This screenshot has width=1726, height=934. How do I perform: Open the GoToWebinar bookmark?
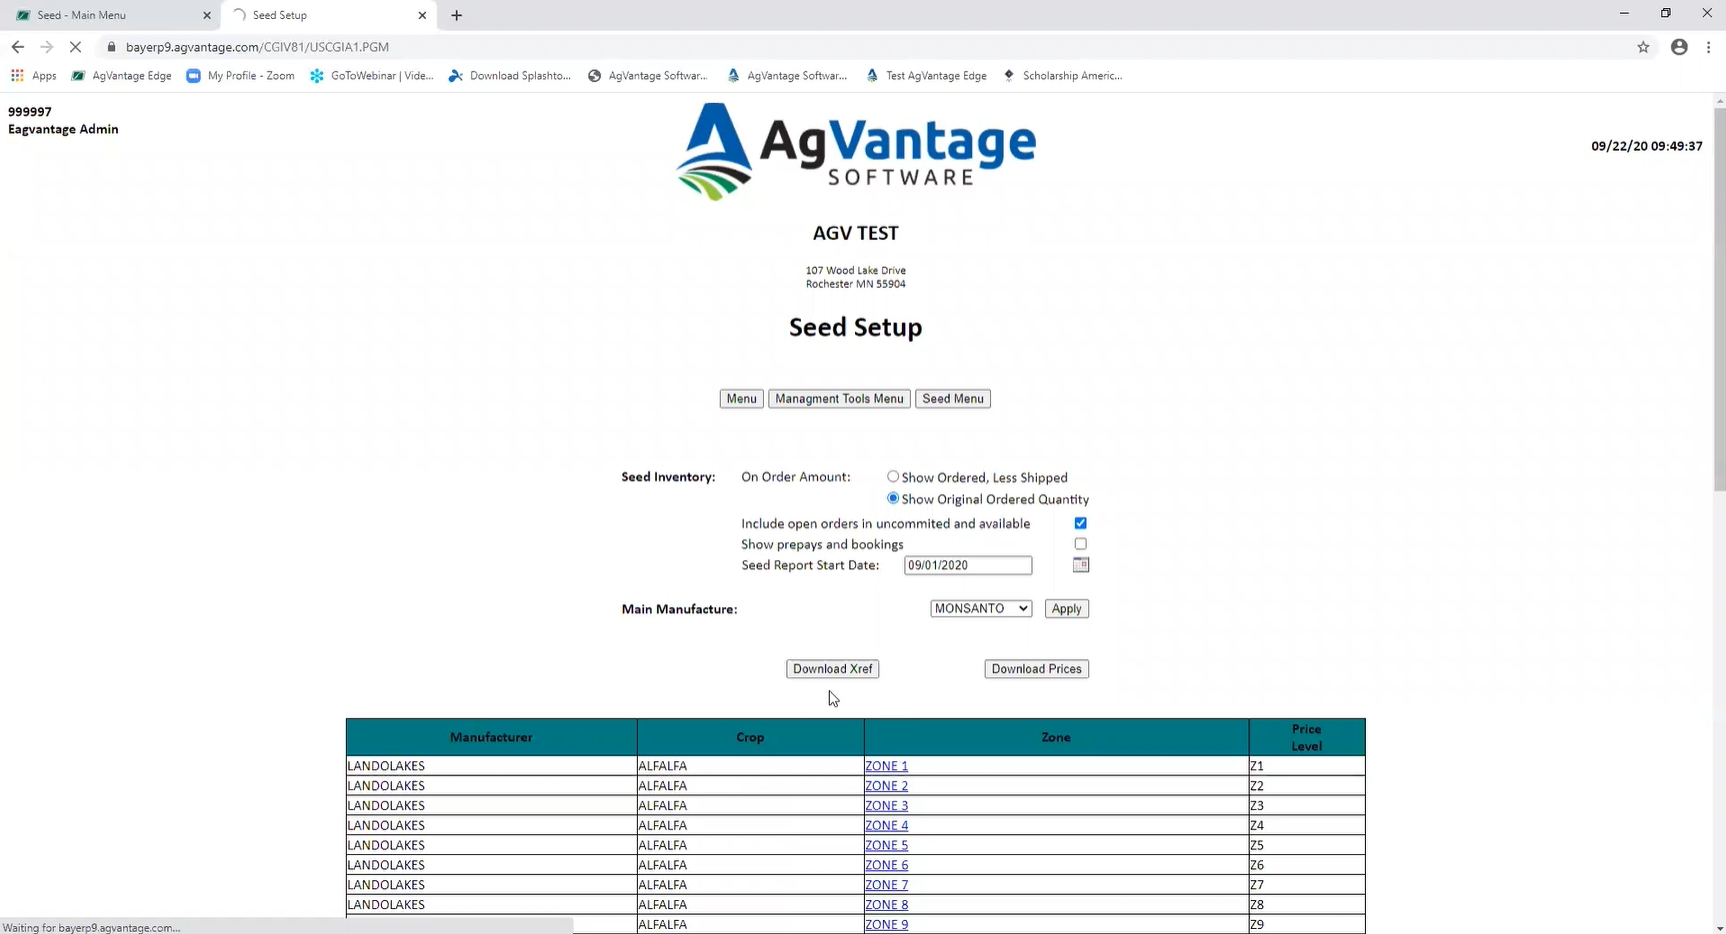371,76
